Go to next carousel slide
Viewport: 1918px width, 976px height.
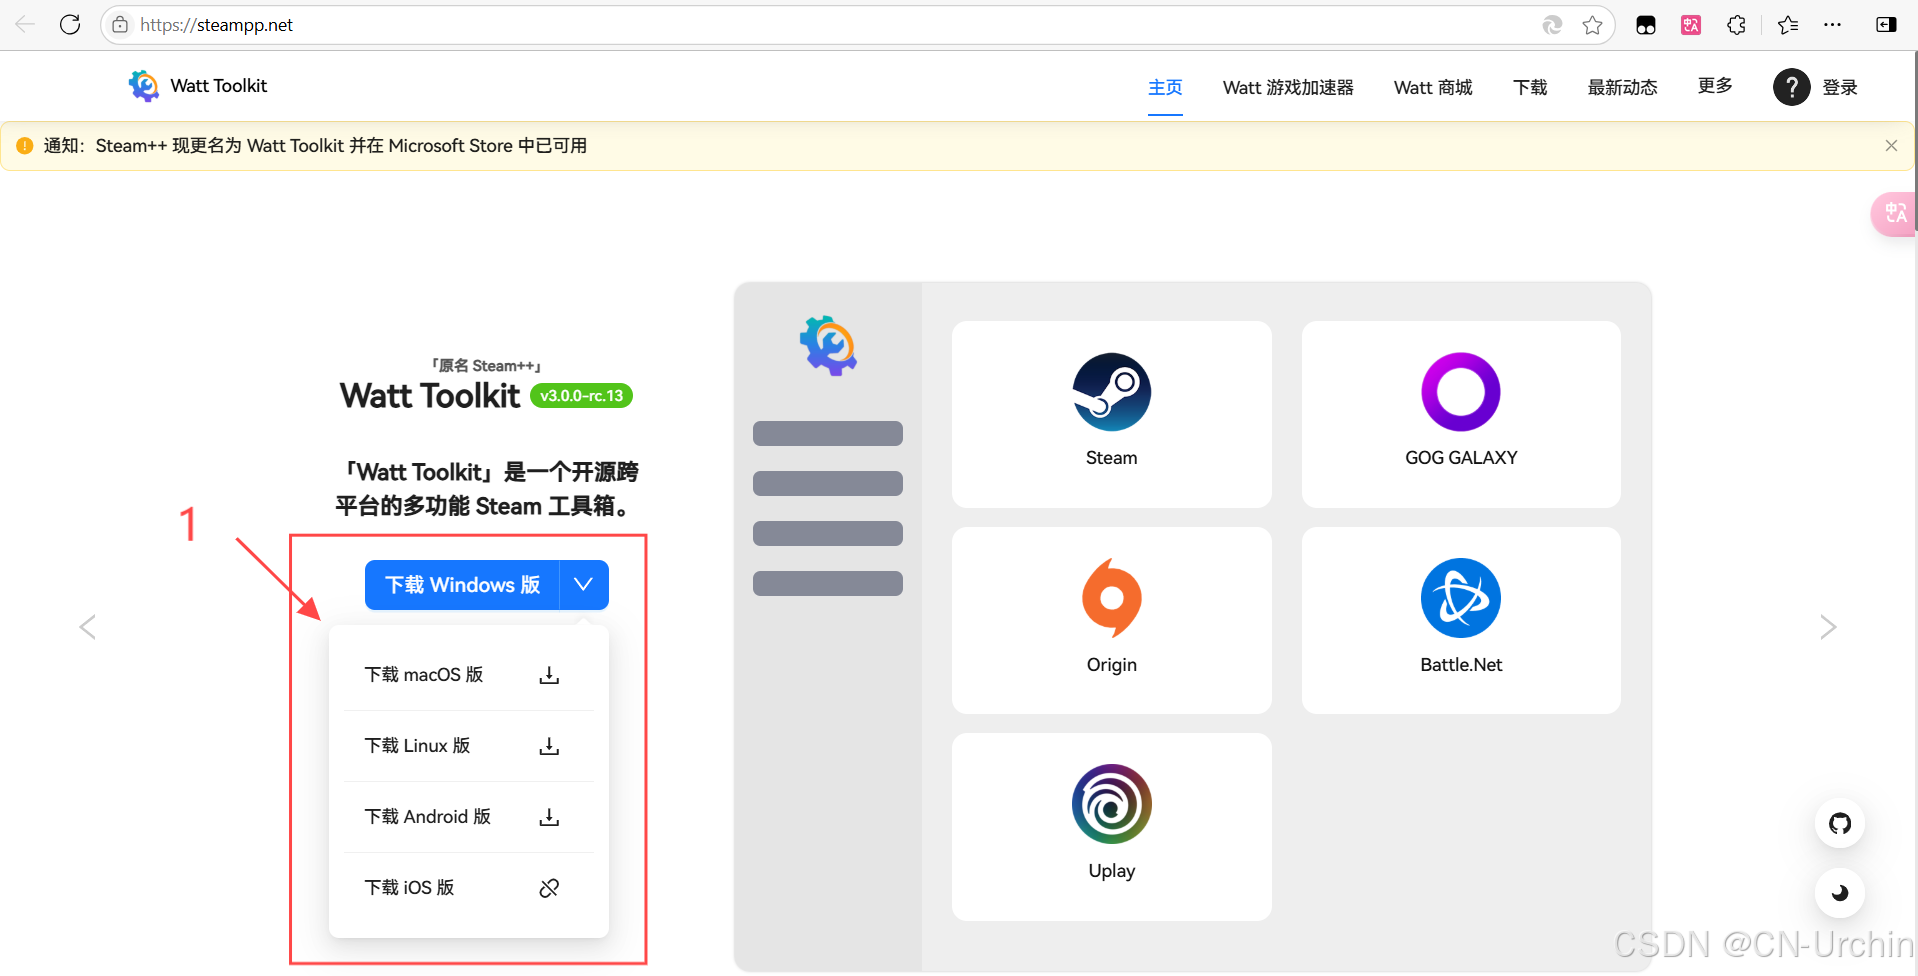pyautogui.click(x=1828, y=627)
